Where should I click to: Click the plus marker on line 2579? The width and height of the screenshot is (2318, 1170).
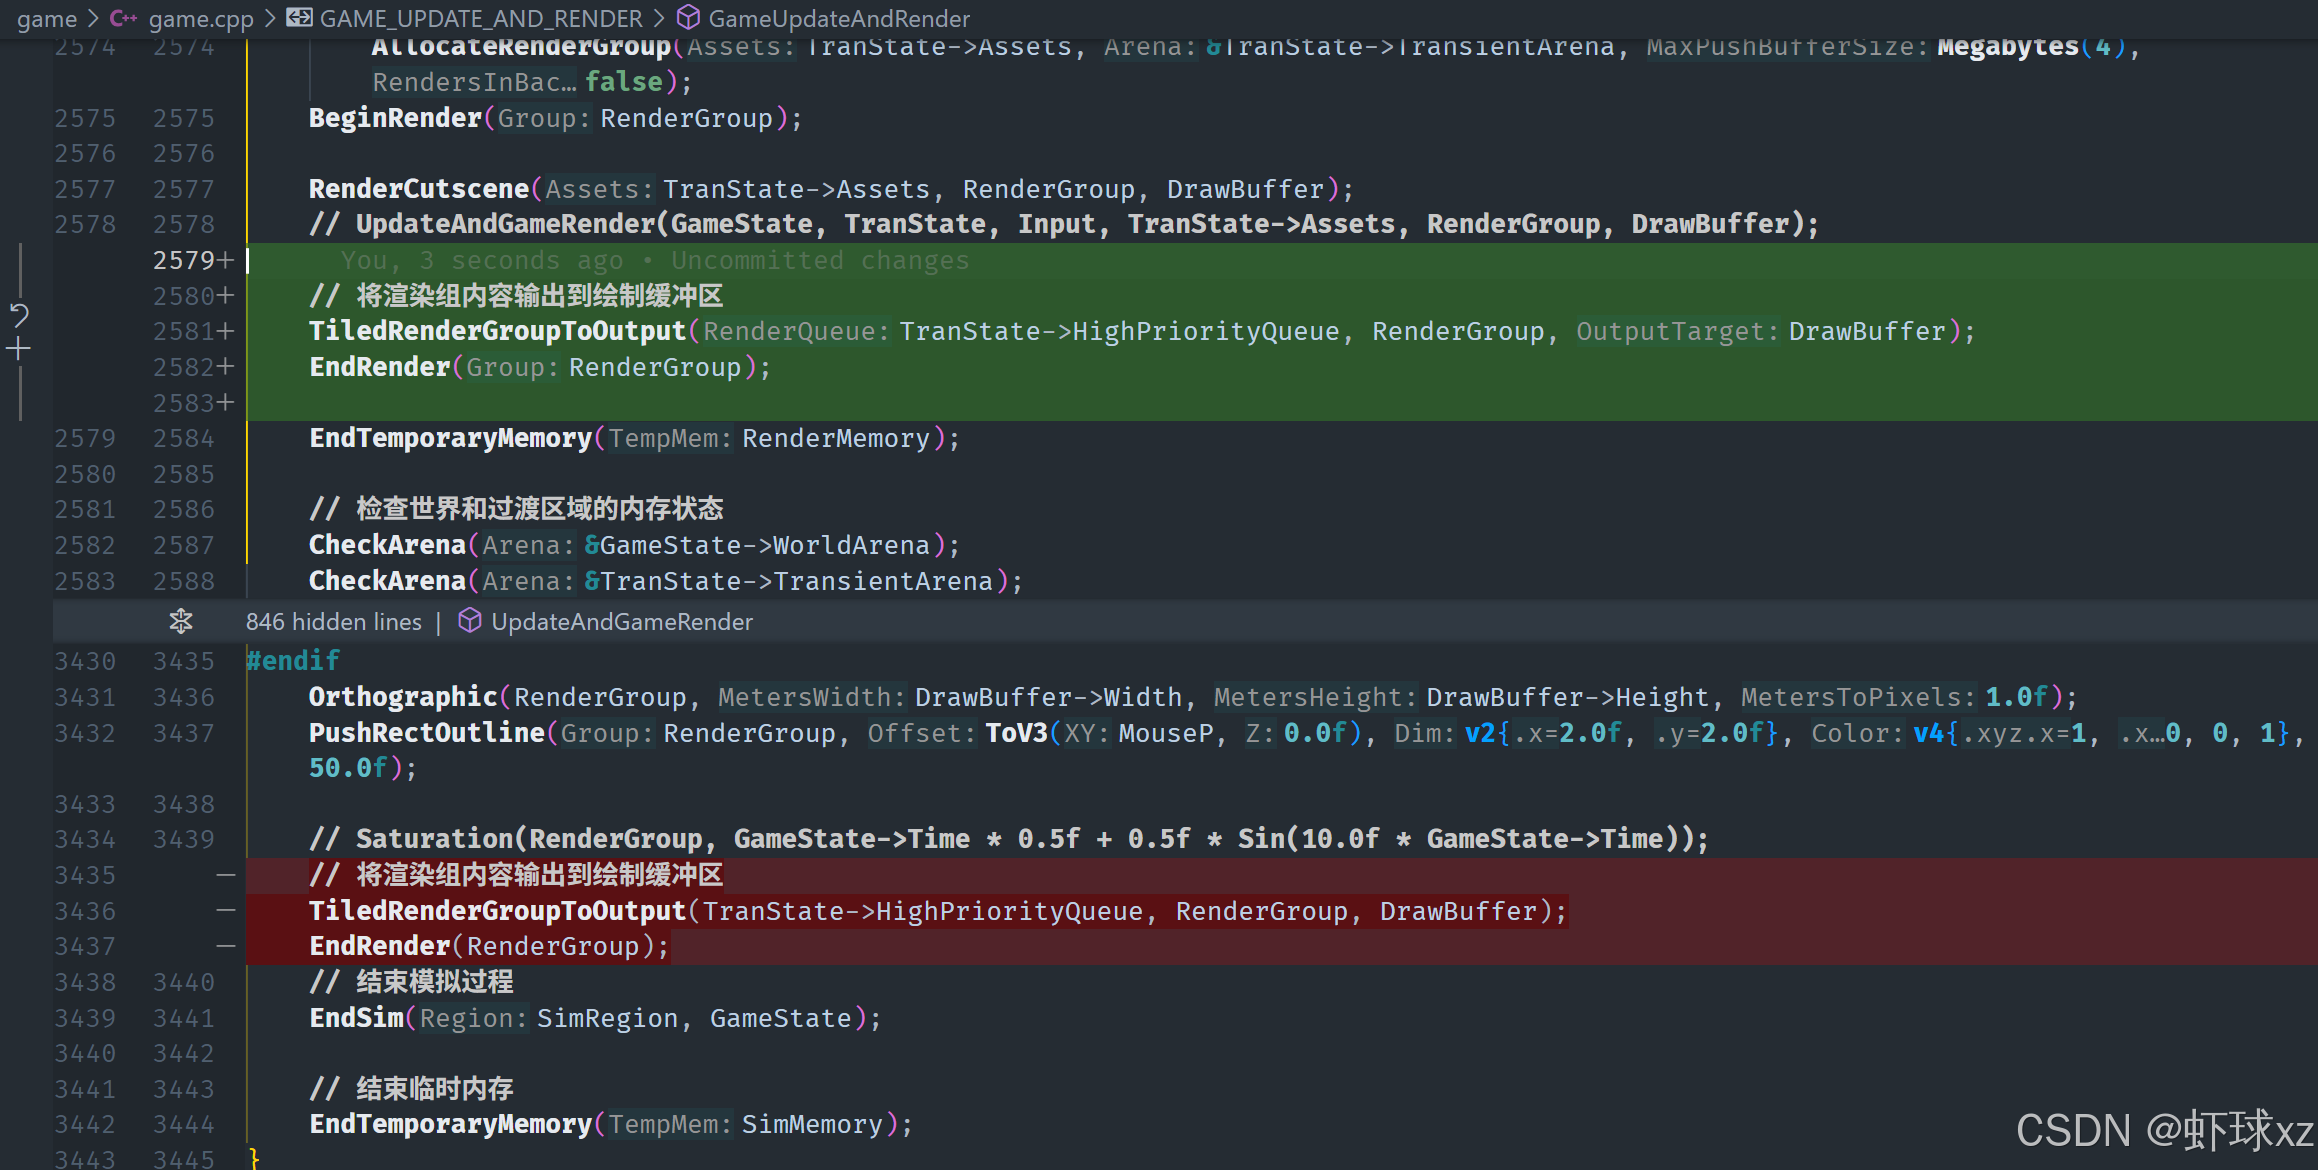[x=226, y=260]
